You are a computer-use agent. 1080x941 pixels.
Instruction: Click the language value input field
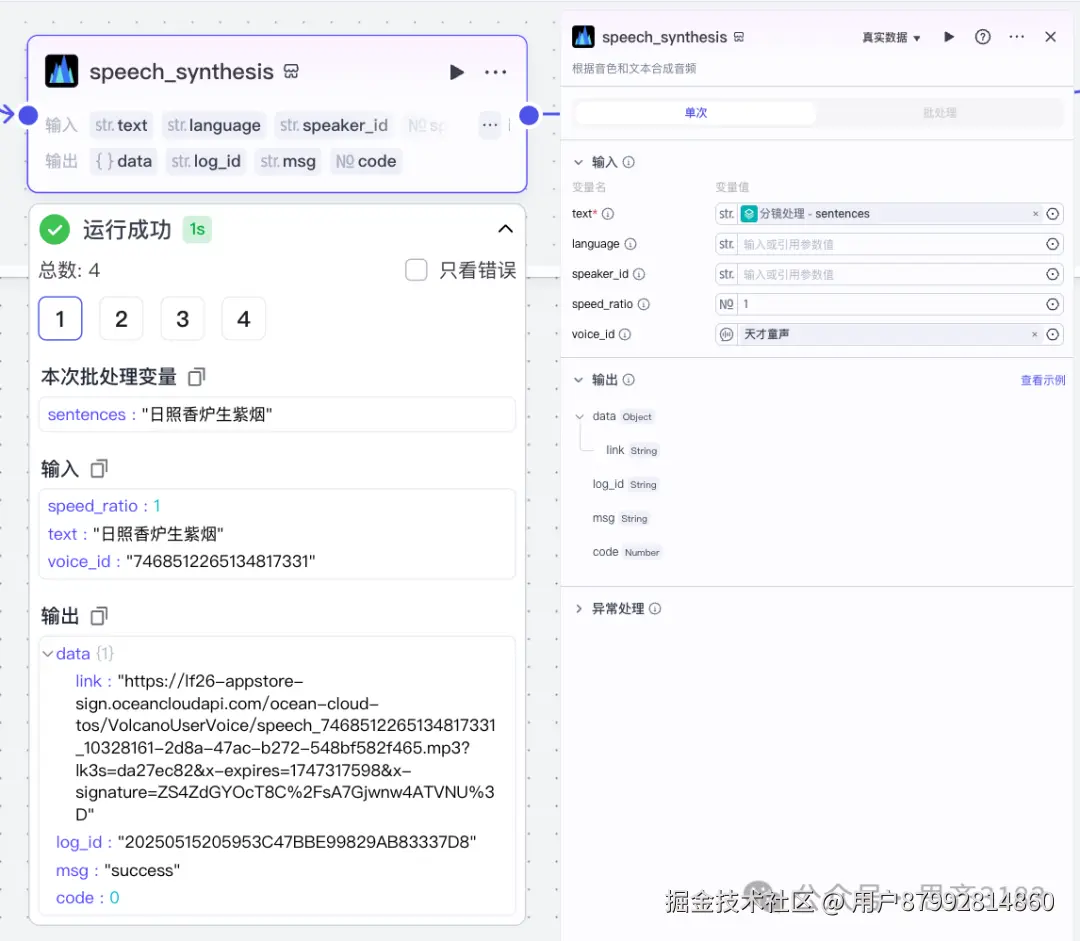coord(890,244)
